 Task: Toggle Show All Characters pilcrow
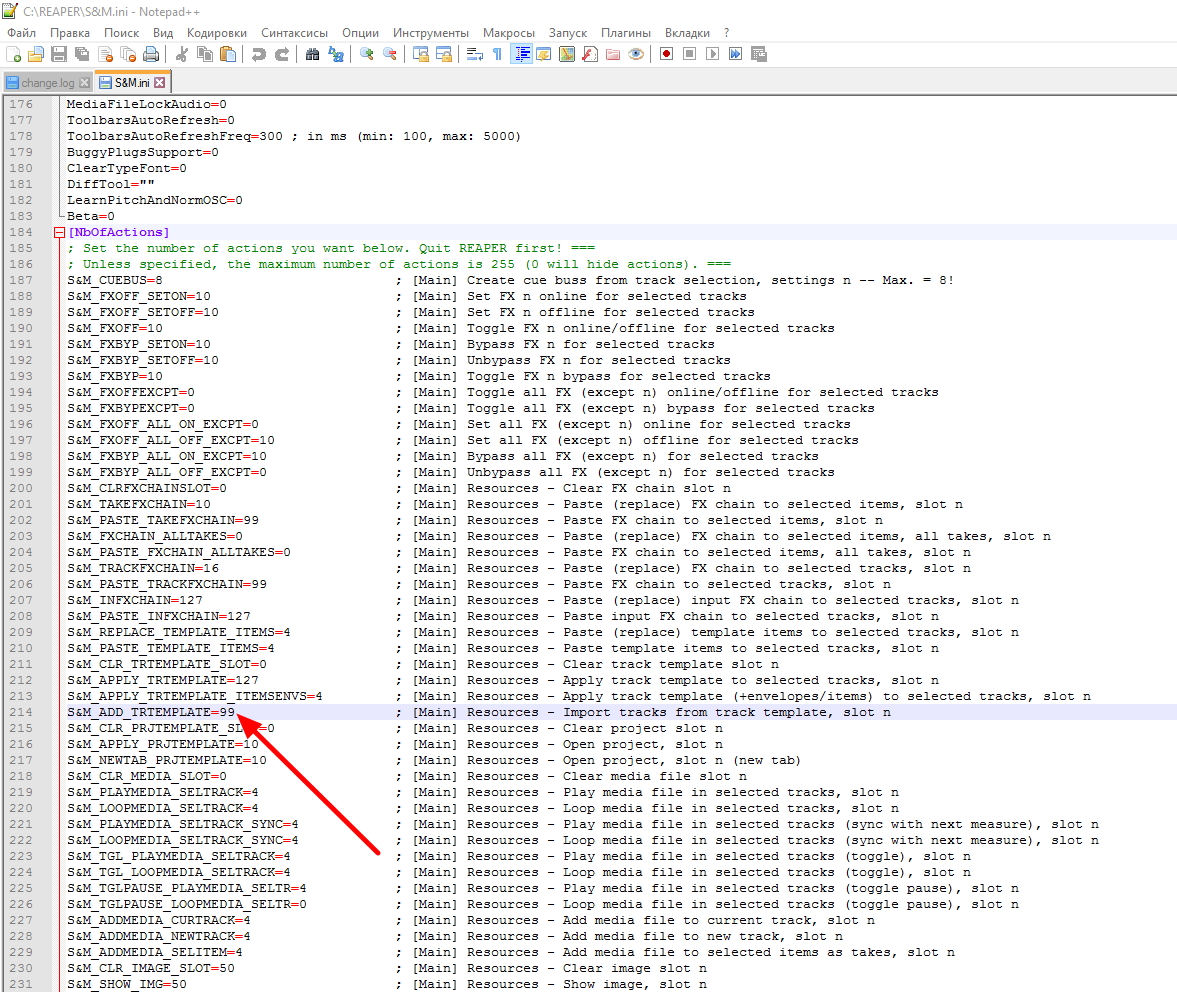497,54
